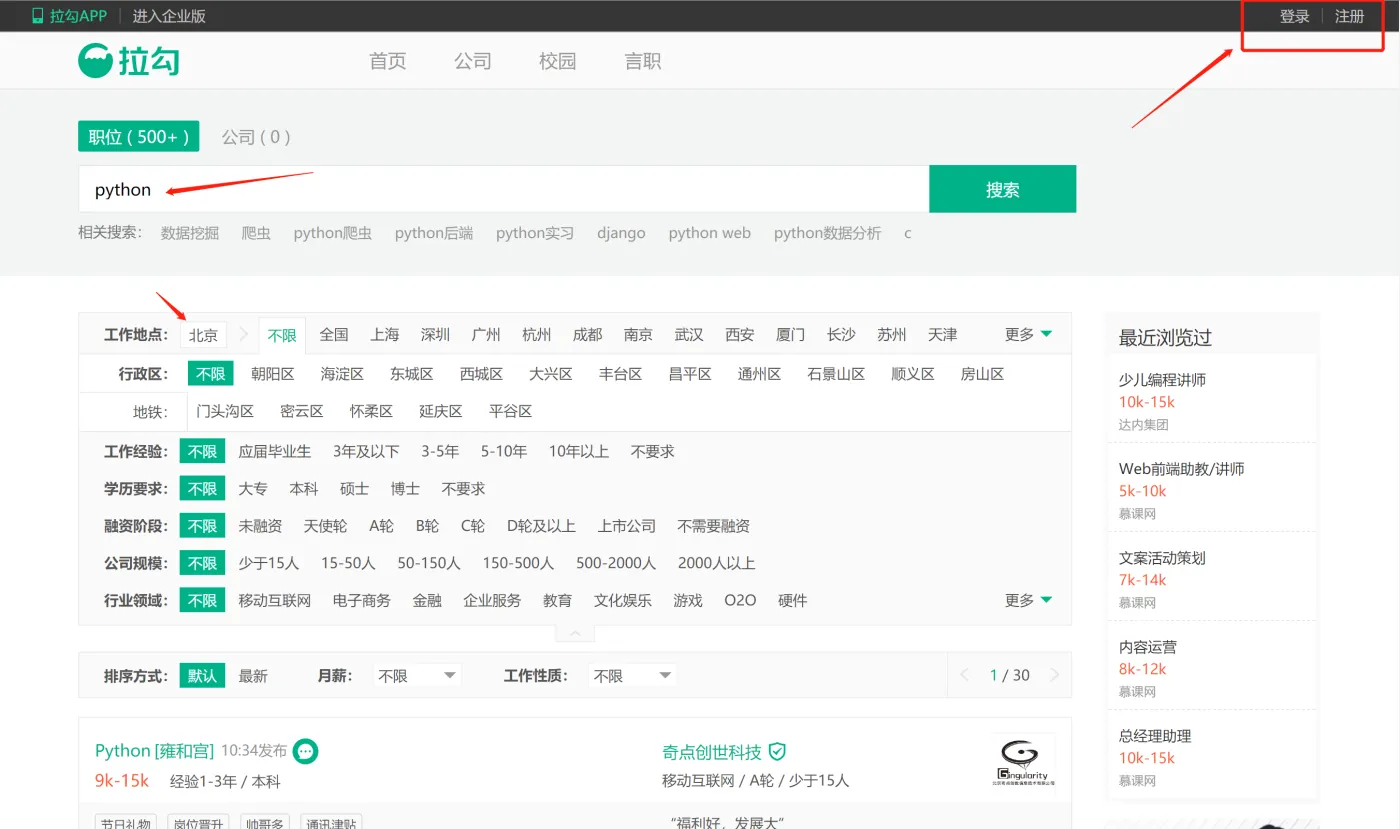This screenshot has width=1400, height=829.
Task: Go to next results page arrow
Action: (x=1054, y=676)
